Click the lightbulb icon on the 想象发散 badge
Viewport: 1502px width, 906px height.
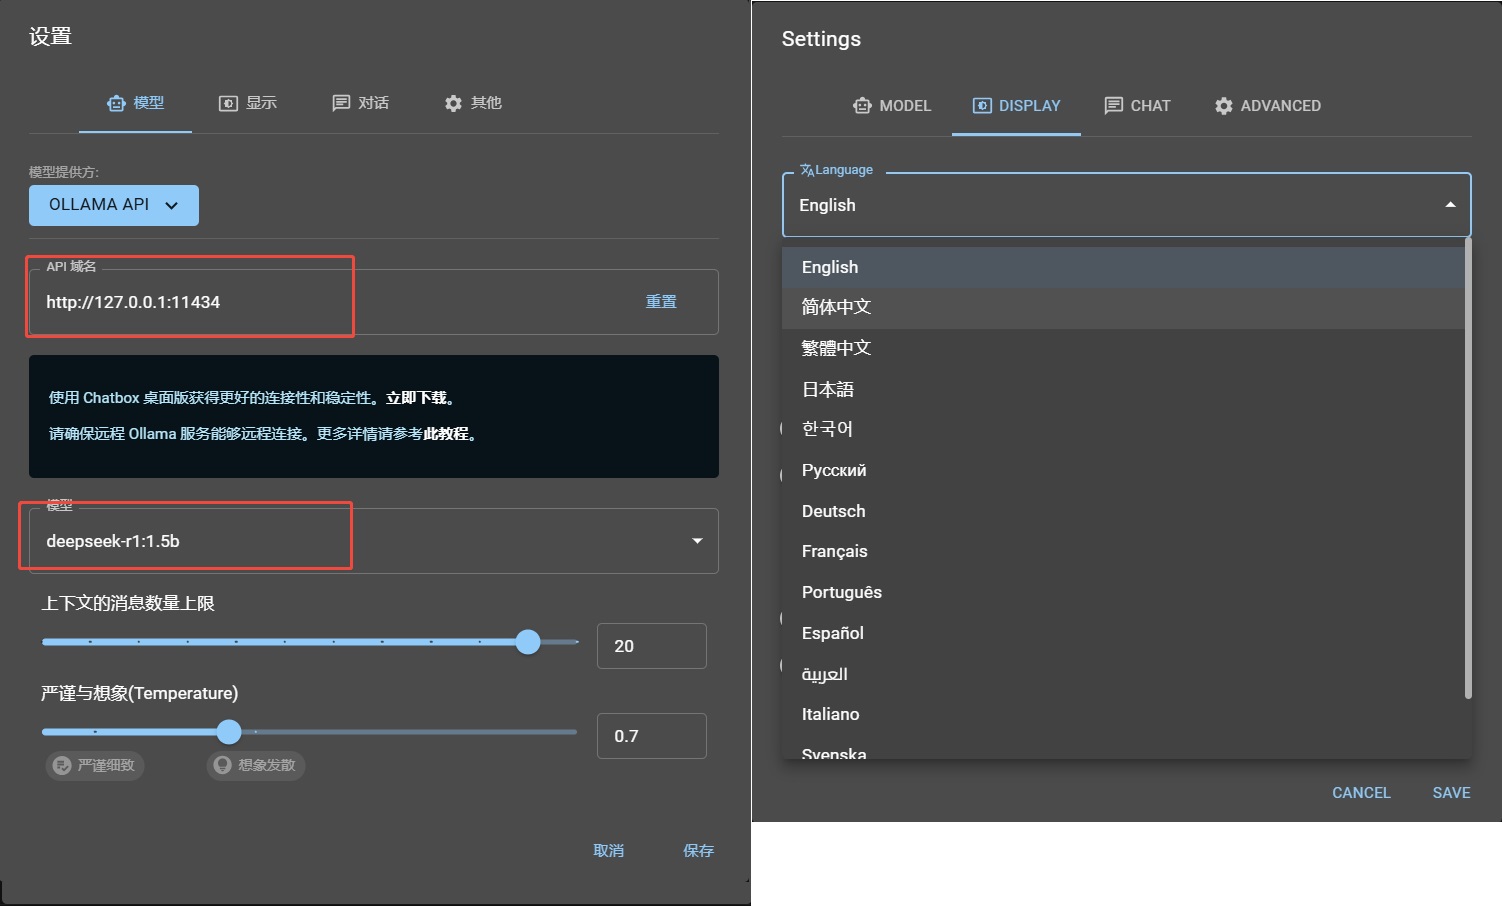tap(221, 765)
